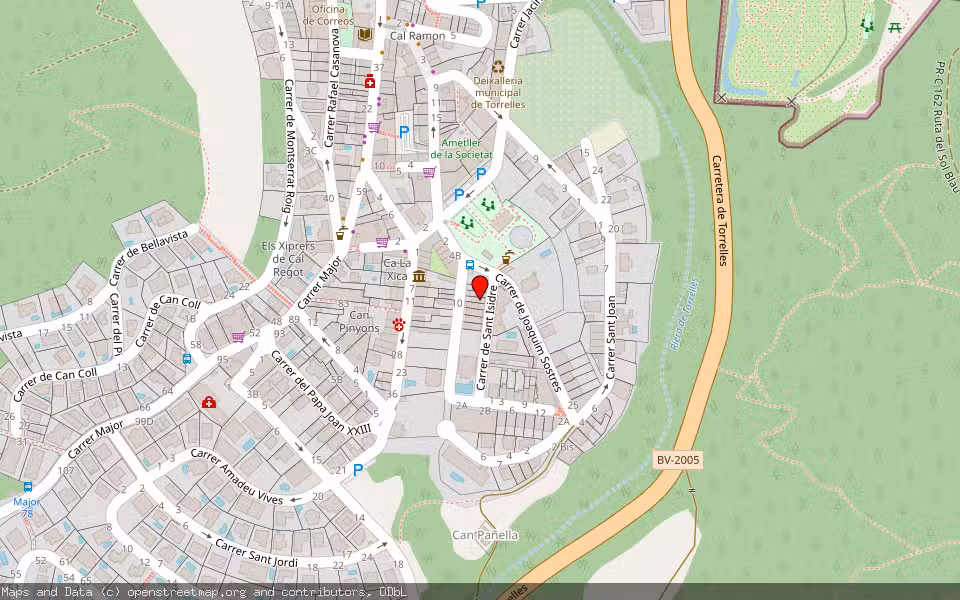Image resolution: width=960 pixels, height=600 pixels.
Task: Click the pharmacy icon on Carrer Rafael Casanova
Action: pyautogui.click(x=370, y=81)
